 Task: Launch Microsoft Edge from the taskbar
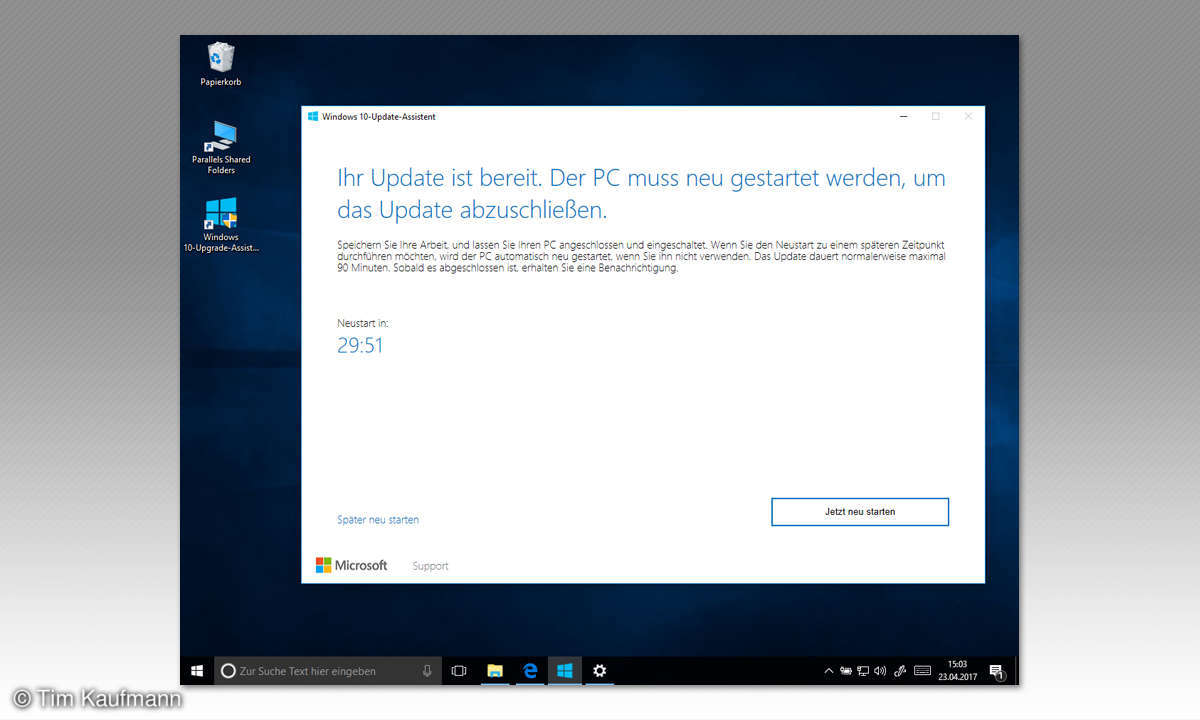point(530,671)
